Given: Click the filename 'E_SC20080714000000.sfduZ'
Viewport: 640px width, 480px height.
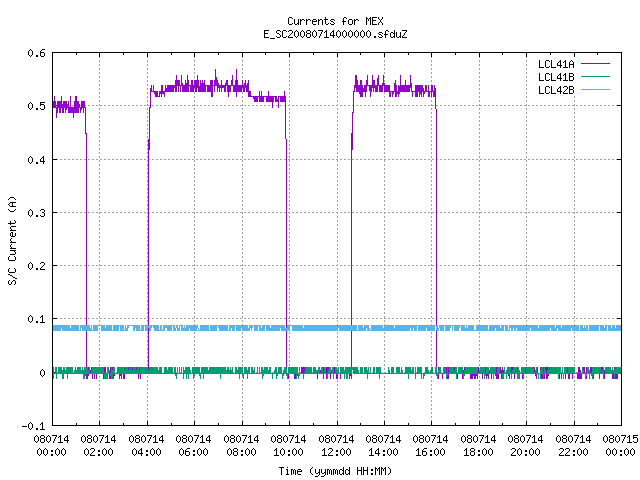Looking at the screenshot, I should point(335,34).
